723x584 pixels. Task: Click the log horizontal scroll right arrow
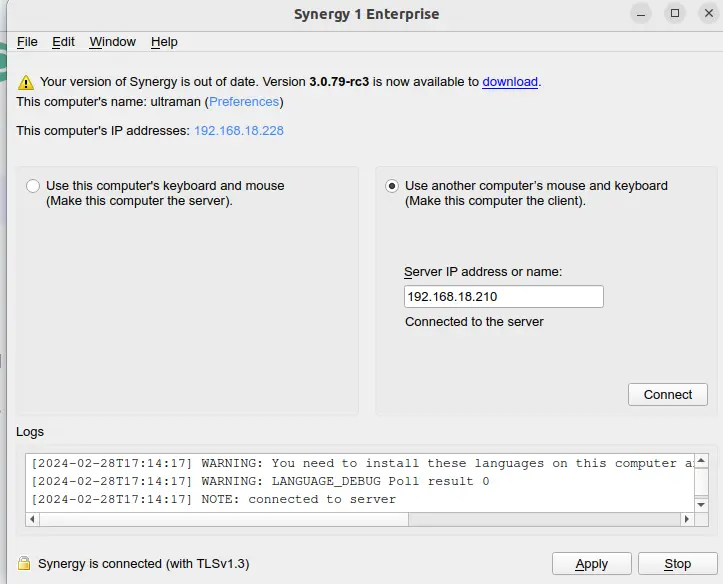click(687, 519)
